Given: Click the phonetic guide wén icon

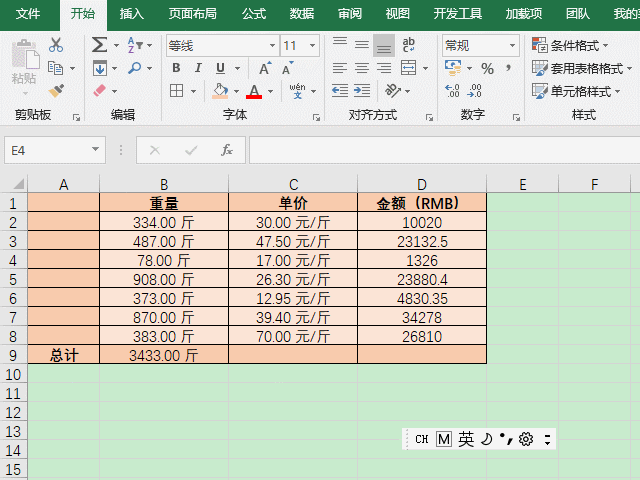Looking at the screenshot, I should coord(297,91).
